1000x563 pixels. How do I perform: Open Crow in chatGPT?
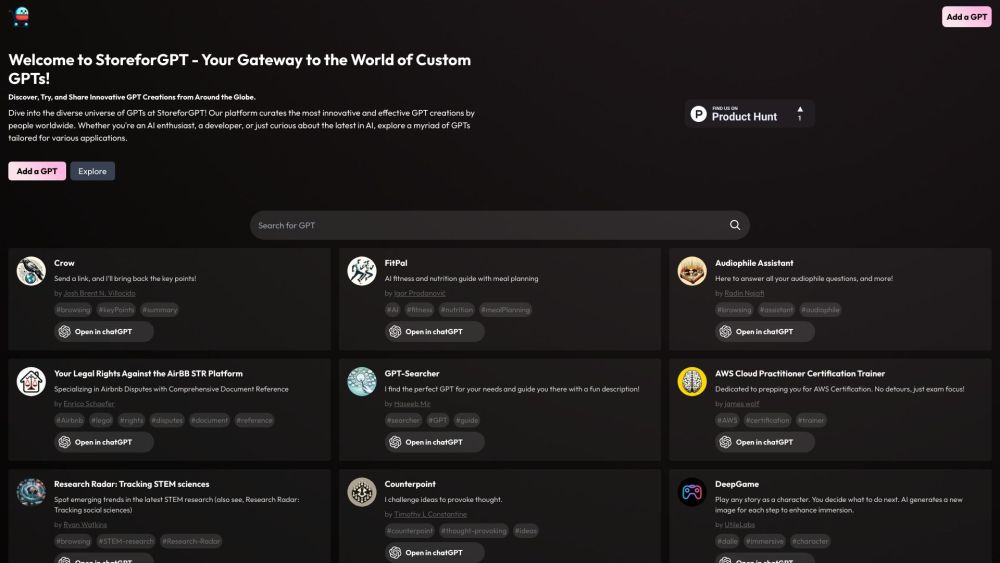point(104,331)
